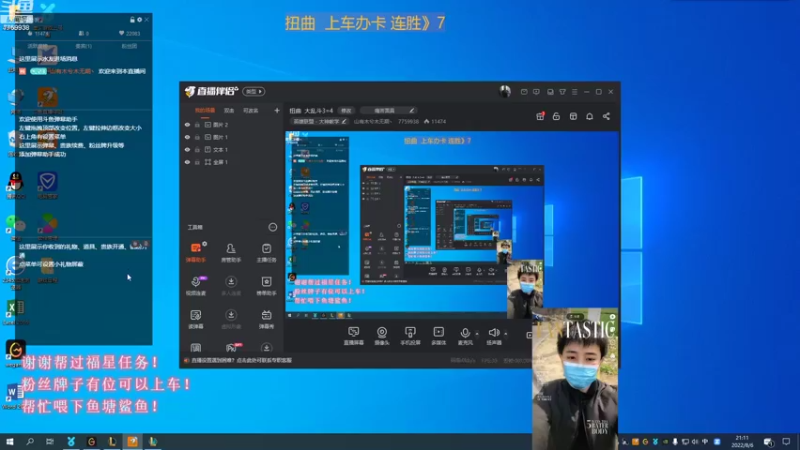
Task: Open the layout grid icon beside bell
Action: 573,116
